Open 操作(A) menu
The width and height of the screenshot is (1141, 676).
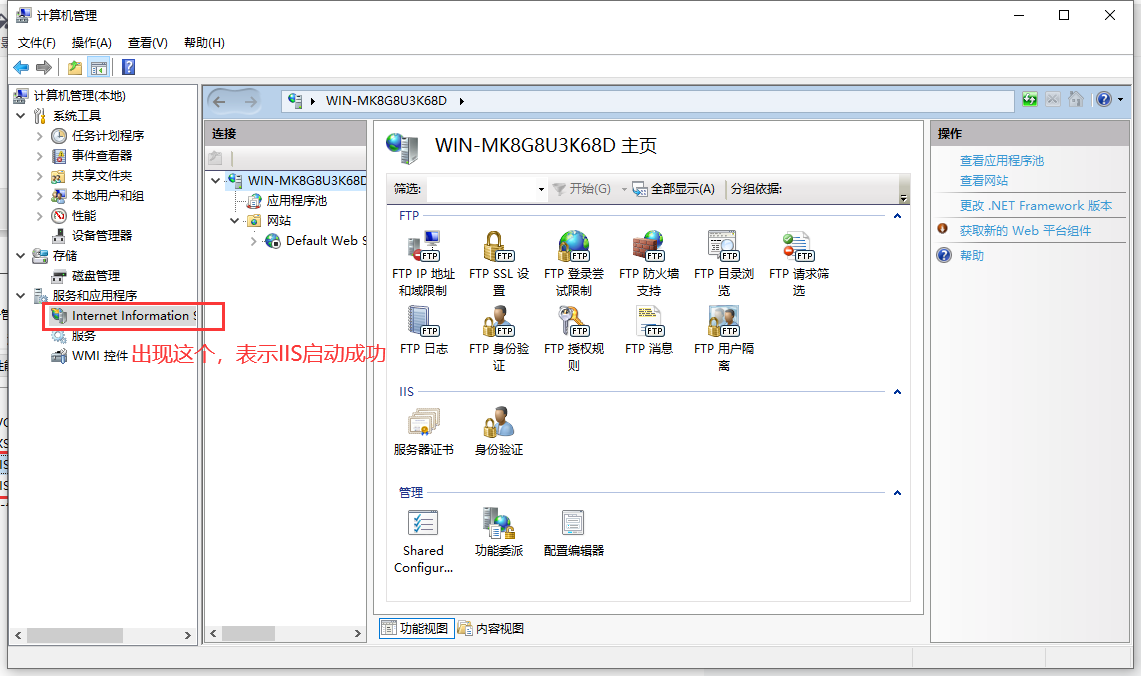point(92,43)
